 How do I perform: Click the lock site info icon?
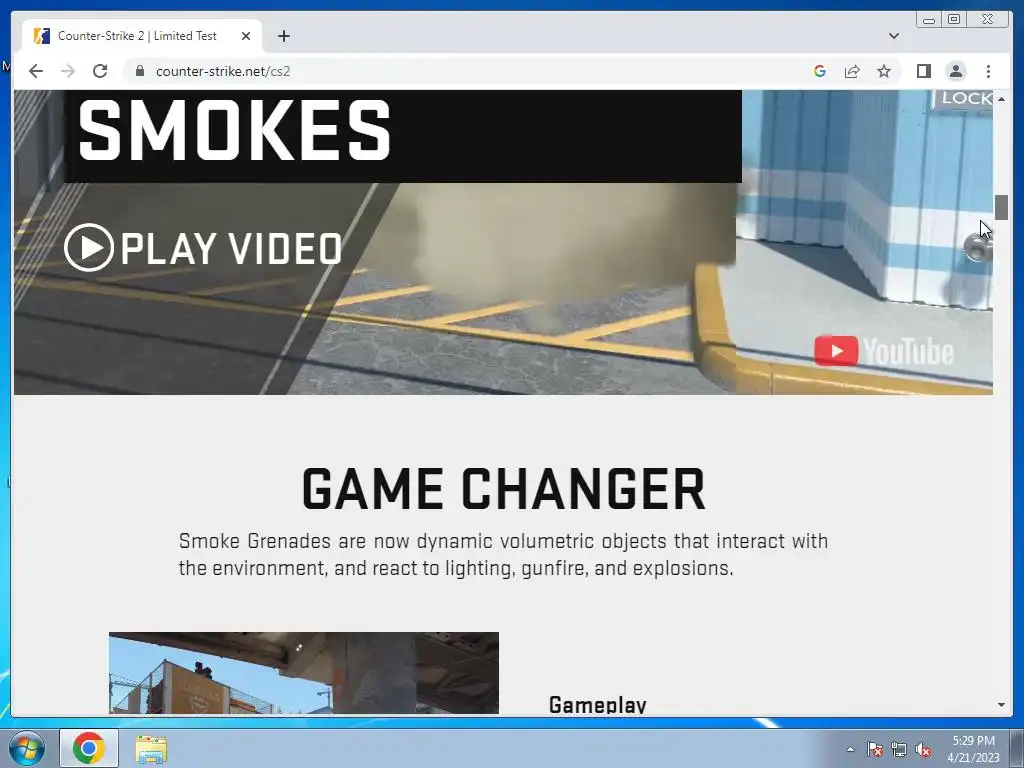pos(139,71)
